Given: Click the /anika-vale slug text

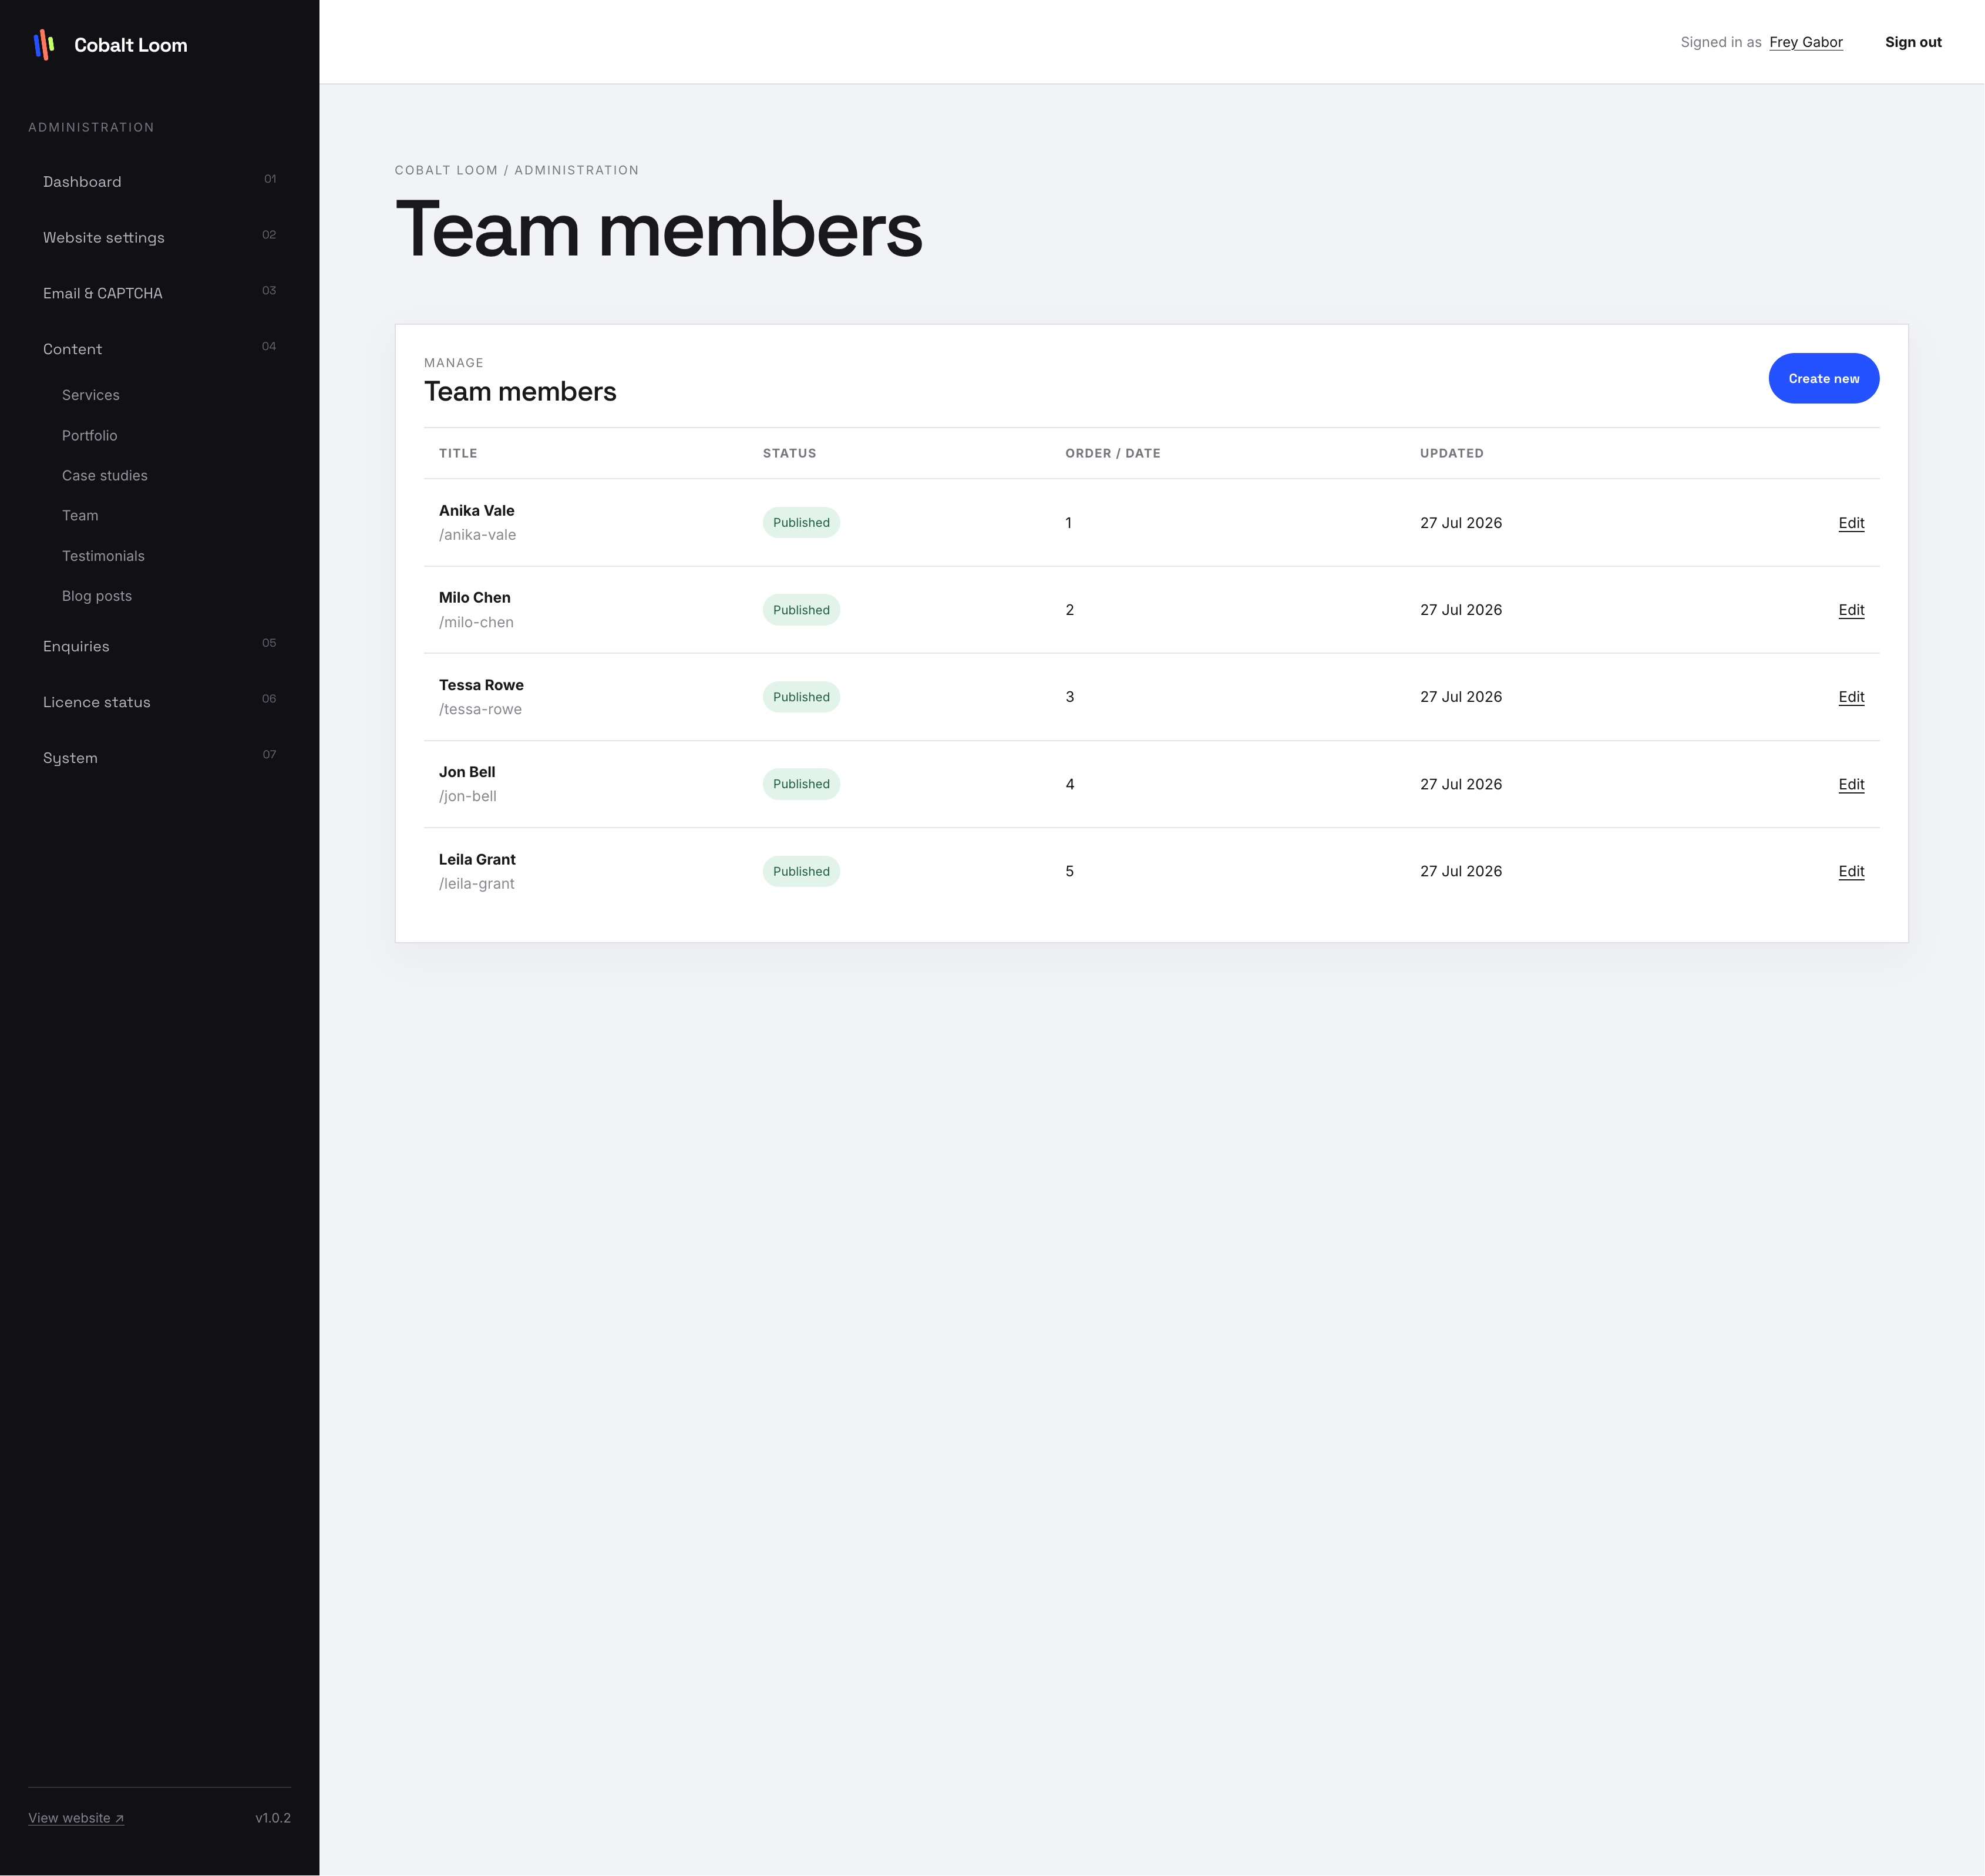Looking at the screenshot, I should [x=477, y=535].
